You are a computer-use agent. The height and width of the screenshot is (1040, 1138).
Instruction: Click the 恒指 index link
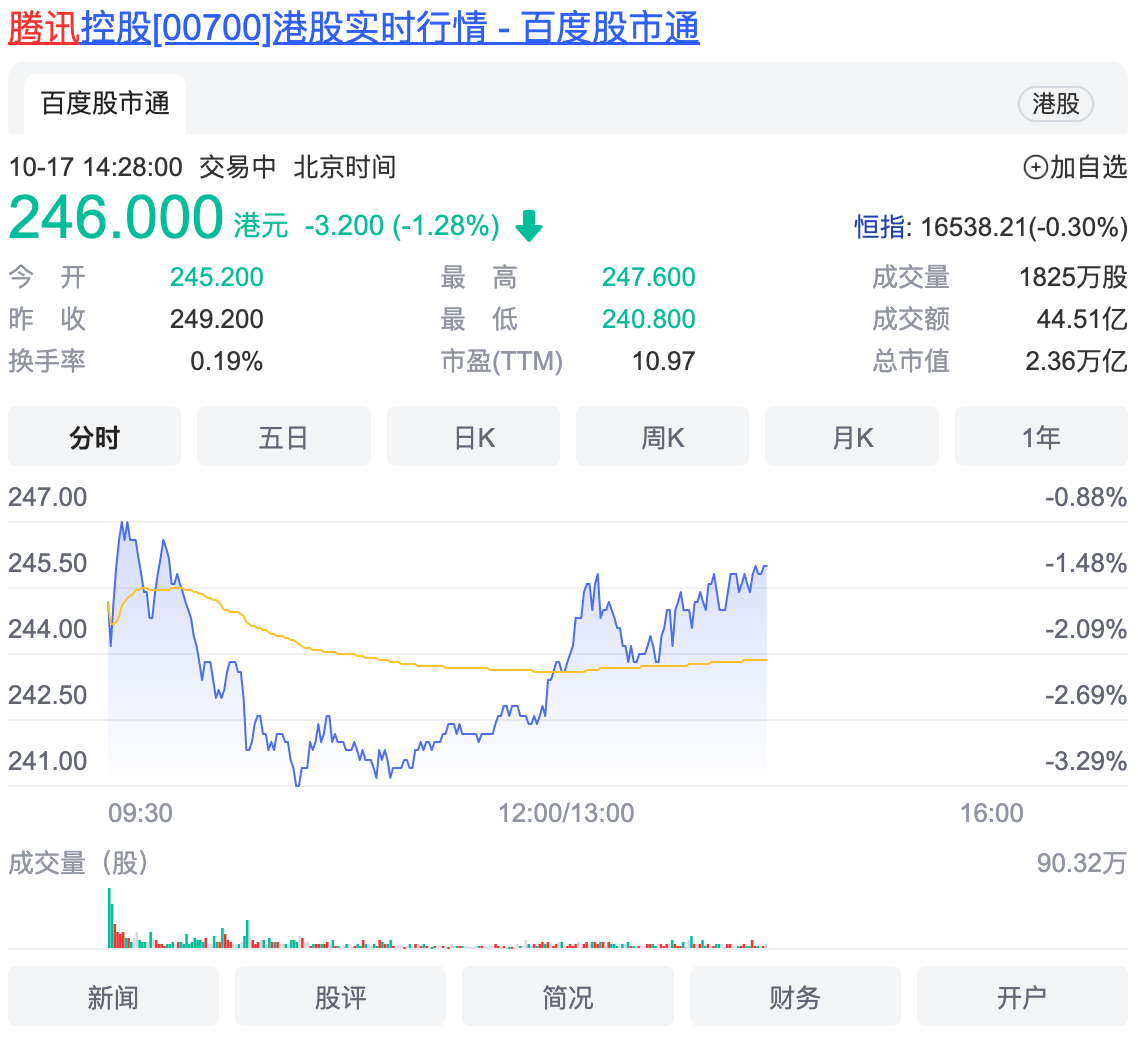[x=880, y=227]
